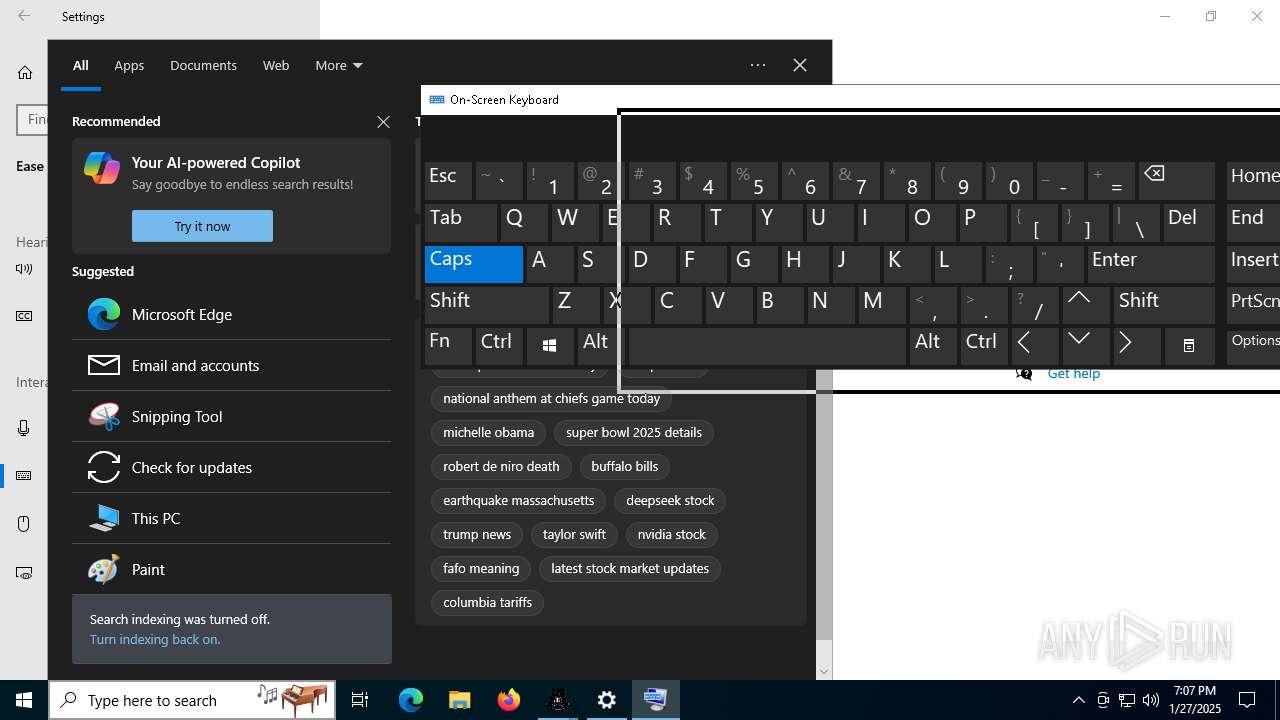Open Speech microphone icon in Settings sidebar
This screenshot has width=1280, height=720.
coord(24,428)
